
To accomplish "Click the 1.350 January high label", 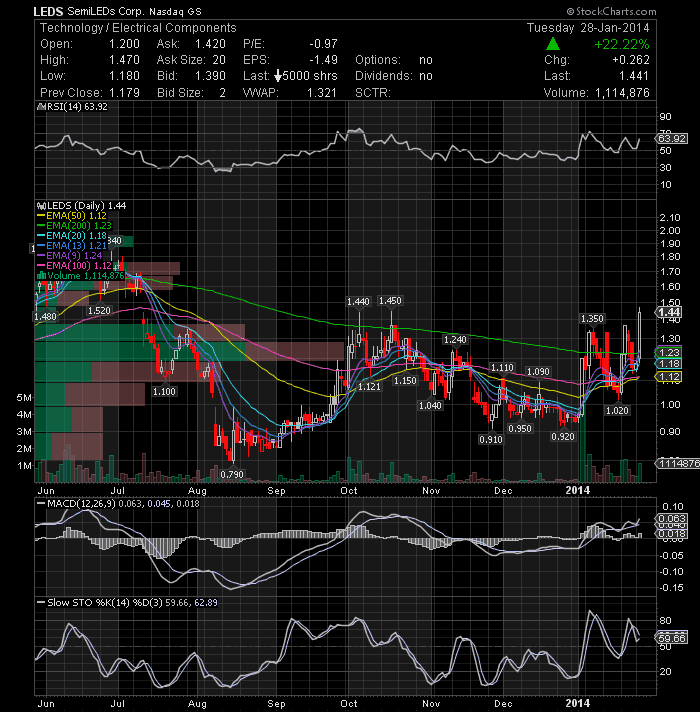I will tap(592, 319).
